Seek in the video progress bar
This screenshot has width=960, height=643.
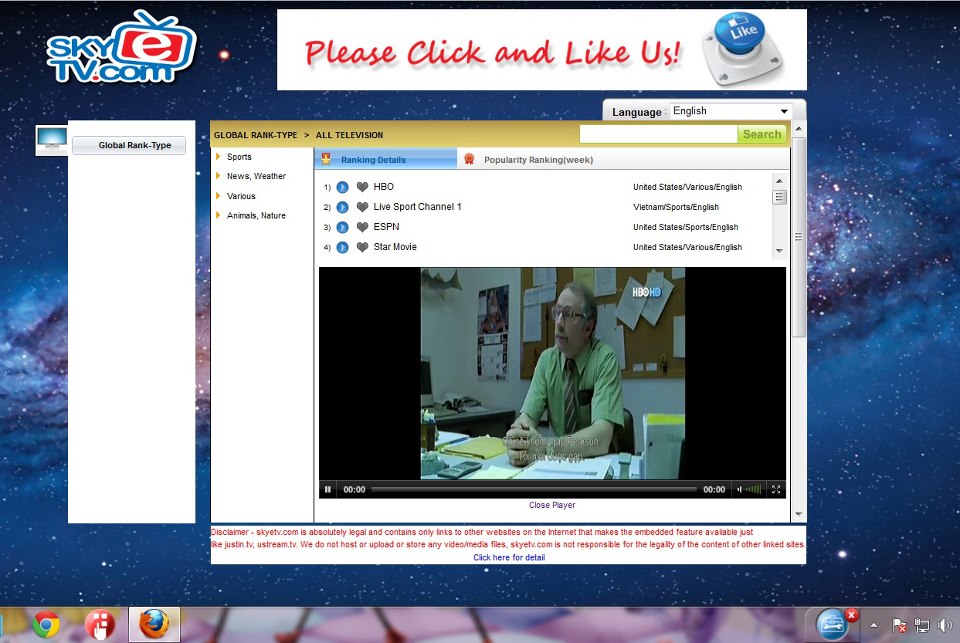click(x=534, y=489)
